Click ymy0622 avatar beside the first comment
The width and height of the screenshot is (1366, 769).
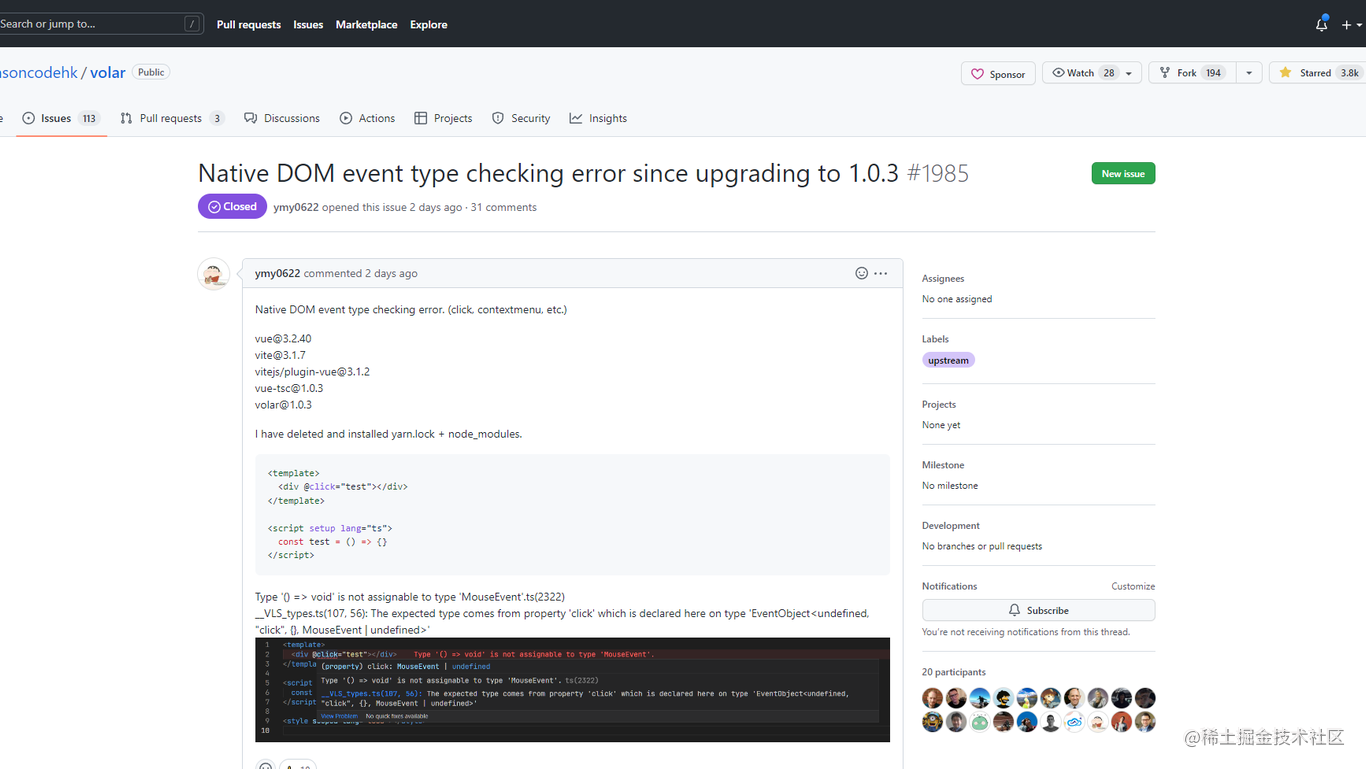(x=214, y=274)
